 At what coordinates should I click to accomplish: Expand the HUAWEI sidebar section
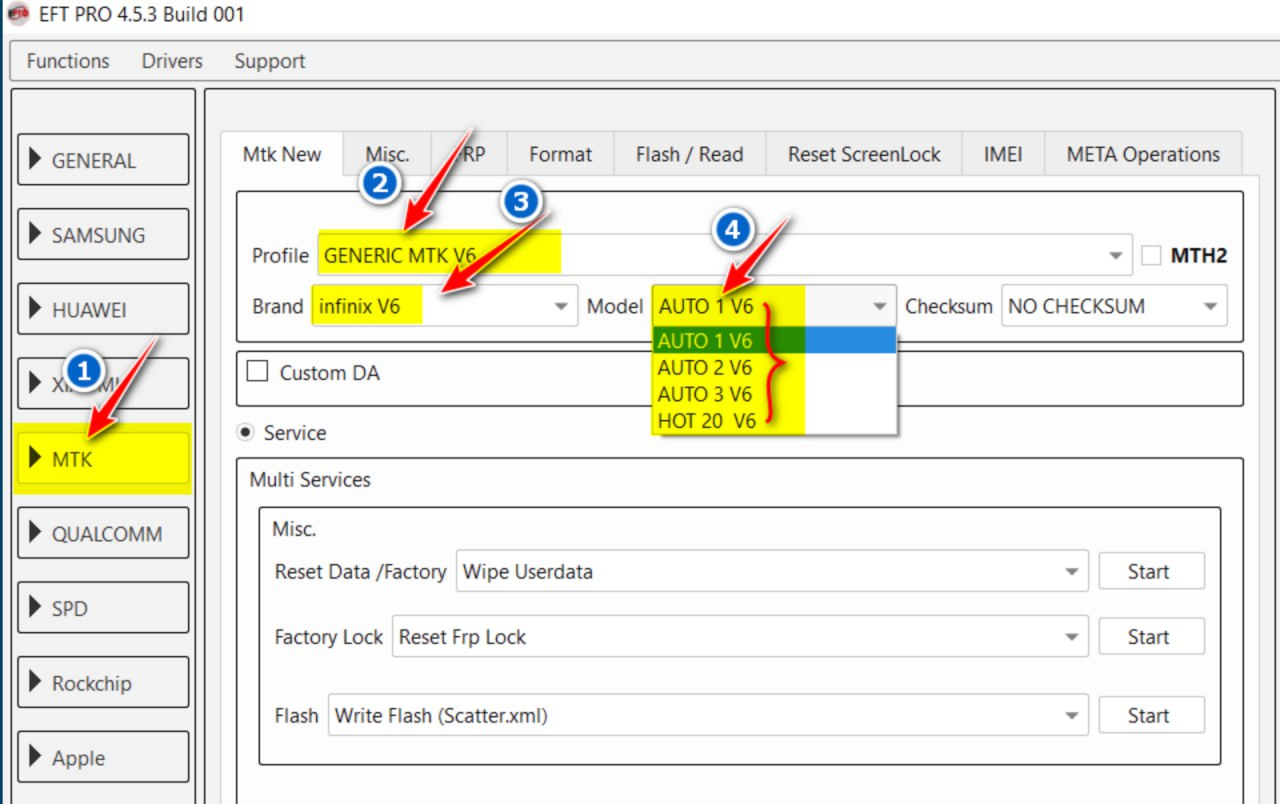click(x=103, y=310)
